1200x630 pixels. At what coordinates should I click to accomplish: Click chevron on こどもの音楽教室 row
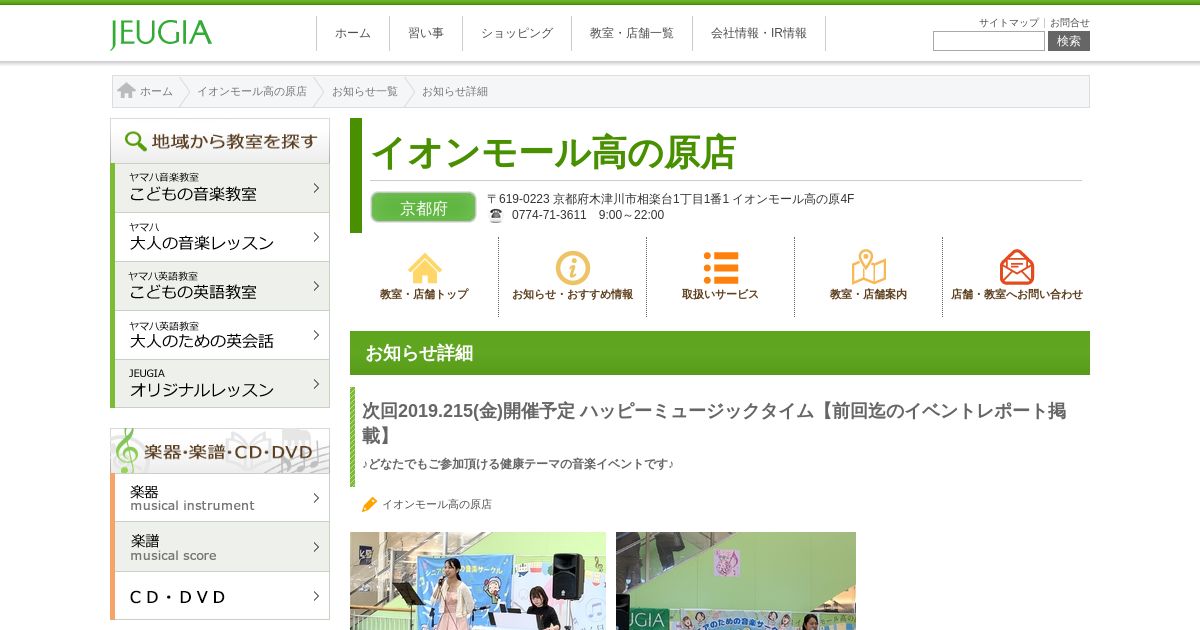pyautogui.click(x=316, y=188)
